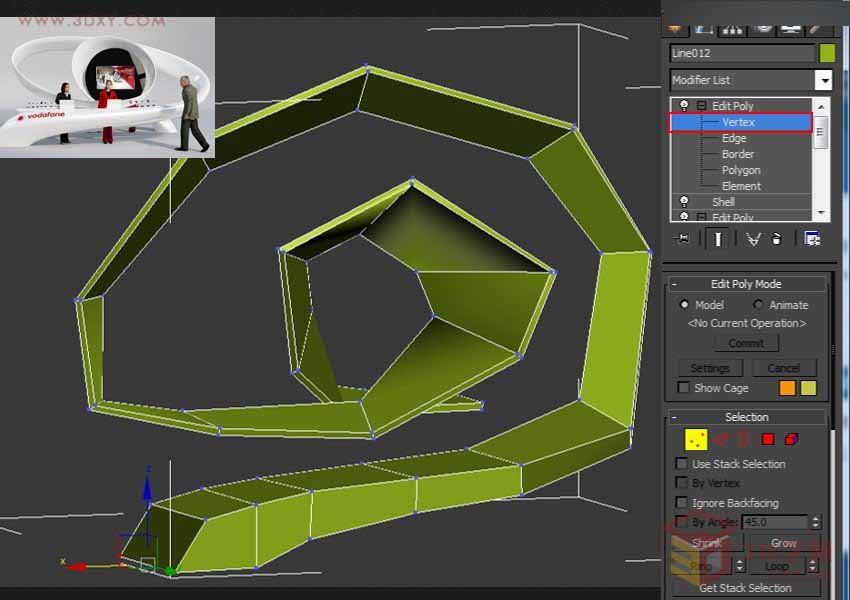Open the orange cage color swatch

pyautogui.click(x=787, y=388)
